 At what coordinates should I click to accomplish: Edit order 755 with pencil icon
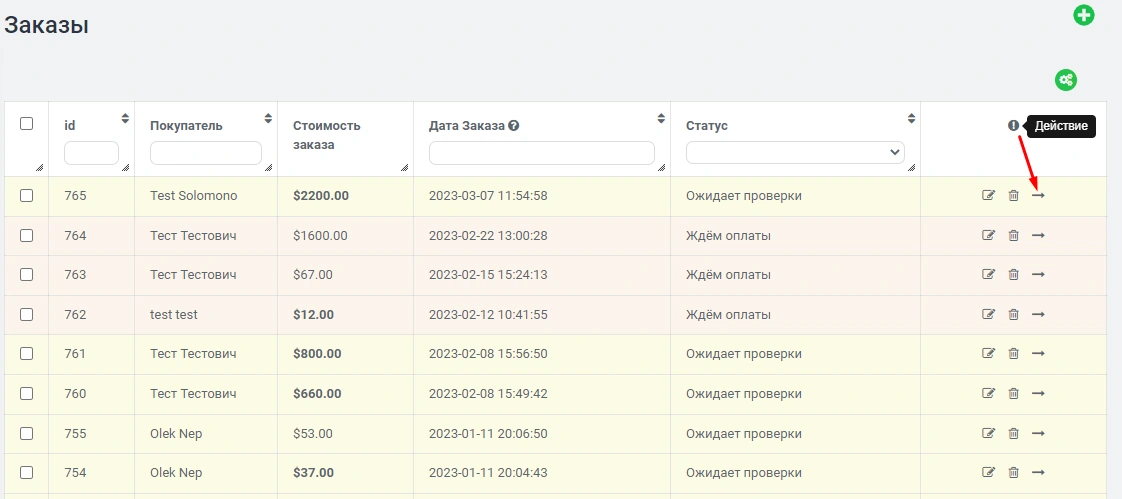click(989, 433)
